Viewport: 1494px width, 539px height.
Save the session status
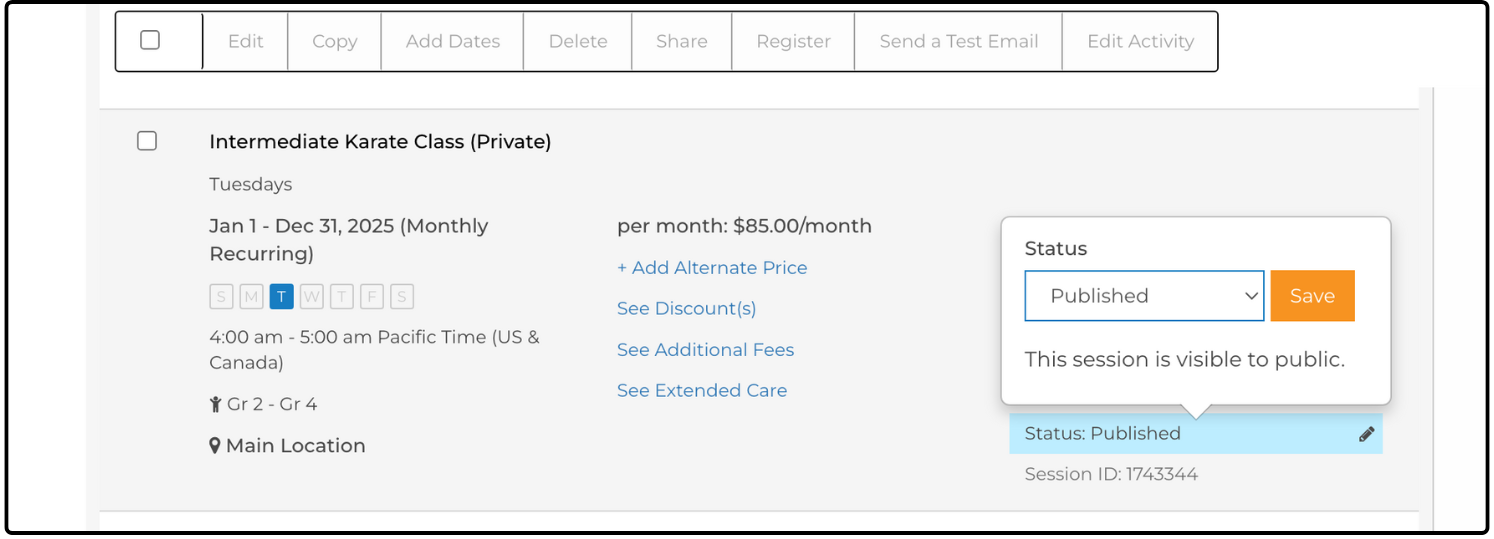pyautogui.click(x=1312, y=296)
